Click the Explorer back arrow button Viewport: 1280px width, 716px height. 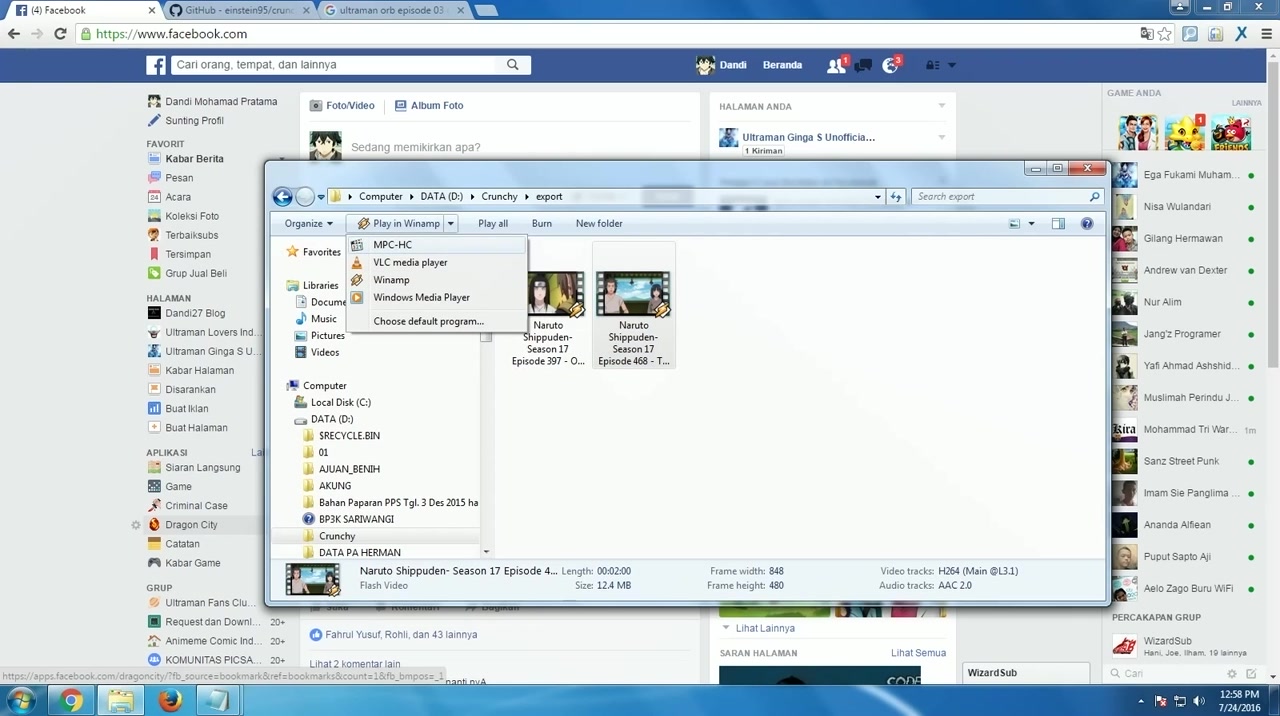(283, 197)
